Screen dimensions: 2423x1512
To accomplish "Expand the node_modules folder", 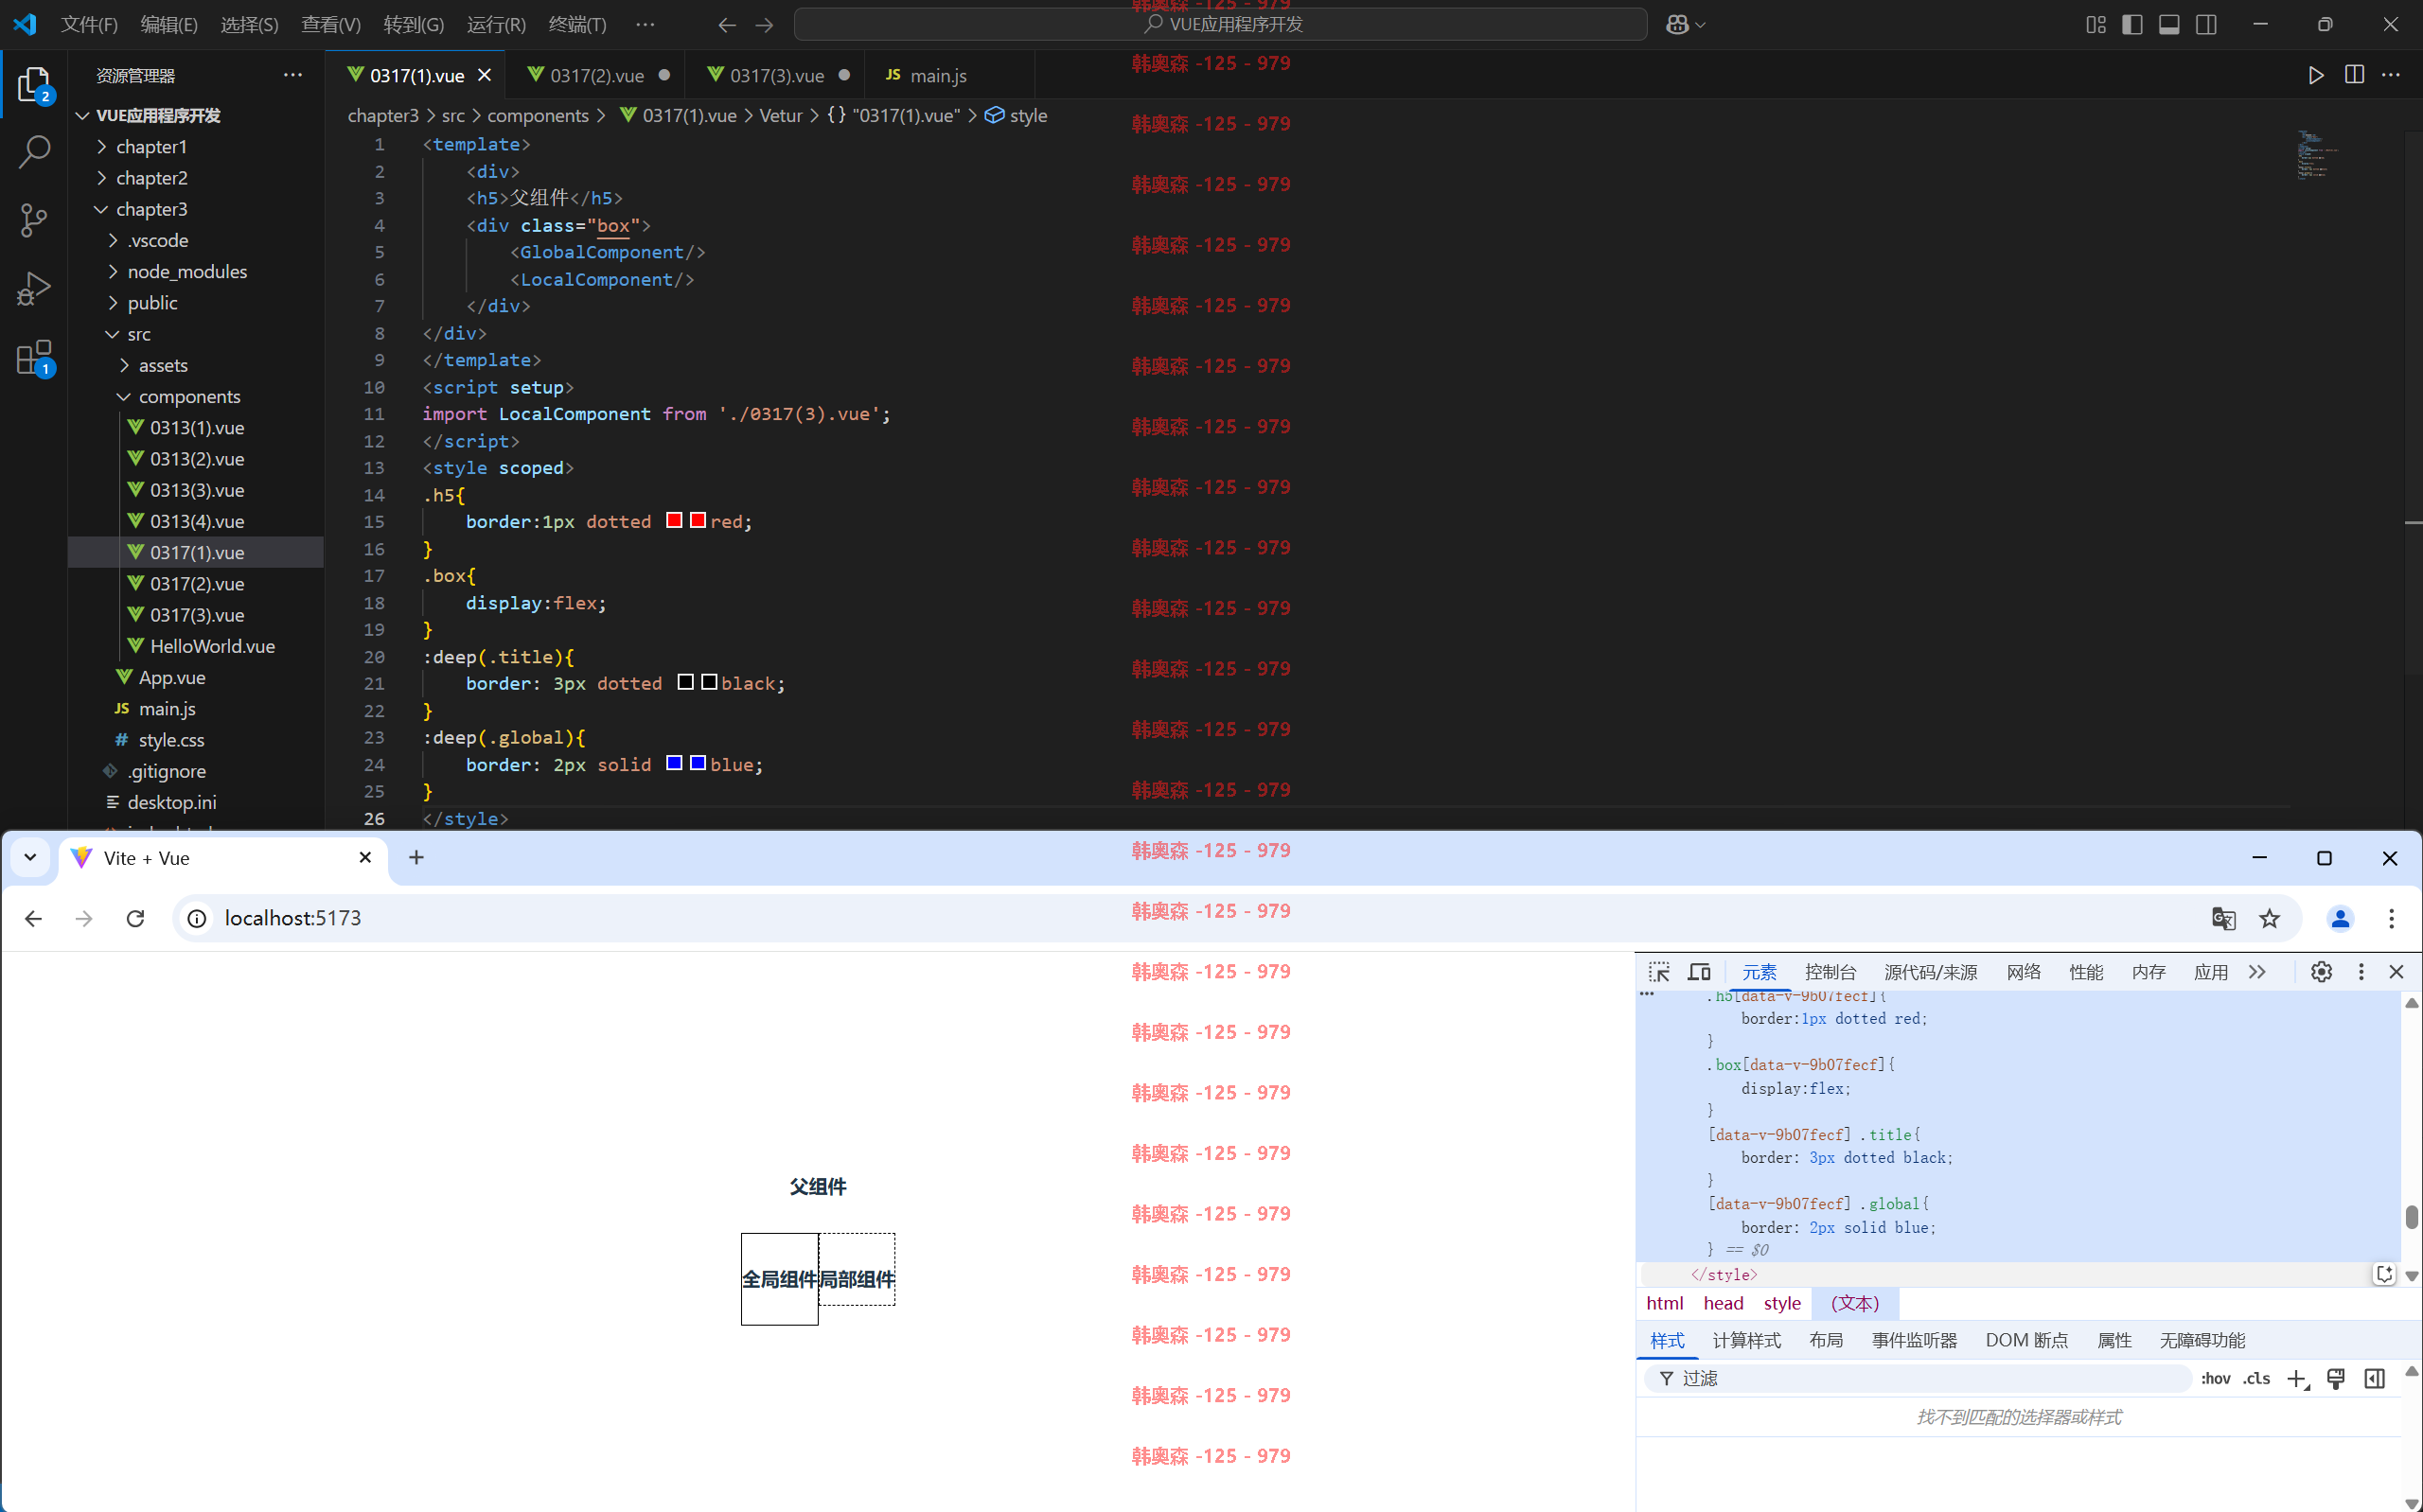I will point(196,272).
